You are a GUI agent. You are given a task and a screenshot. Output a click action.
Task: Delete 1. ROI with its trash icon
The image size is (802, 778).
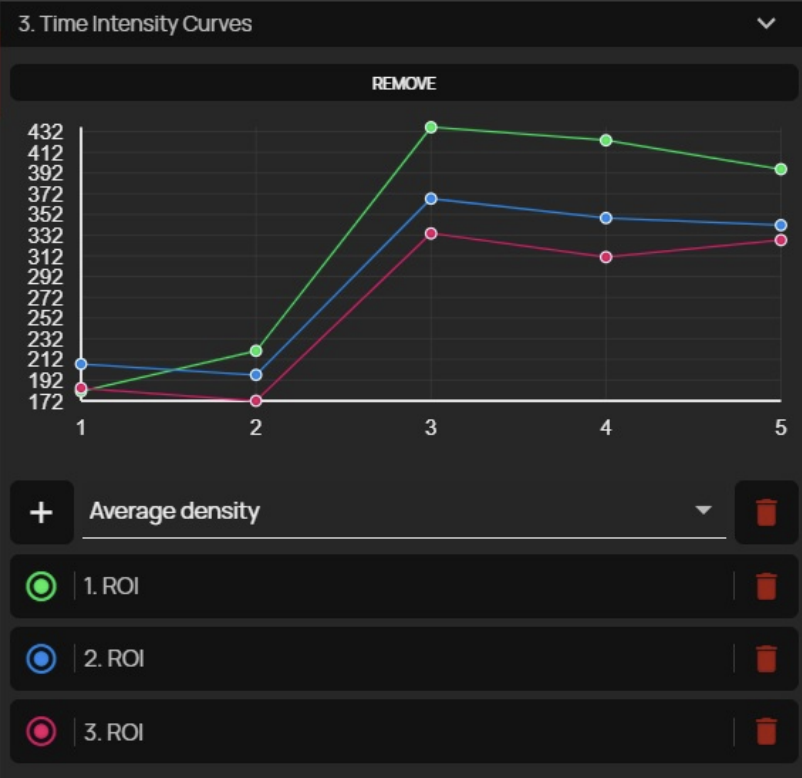pyautogui.click(x=766, y=586)
